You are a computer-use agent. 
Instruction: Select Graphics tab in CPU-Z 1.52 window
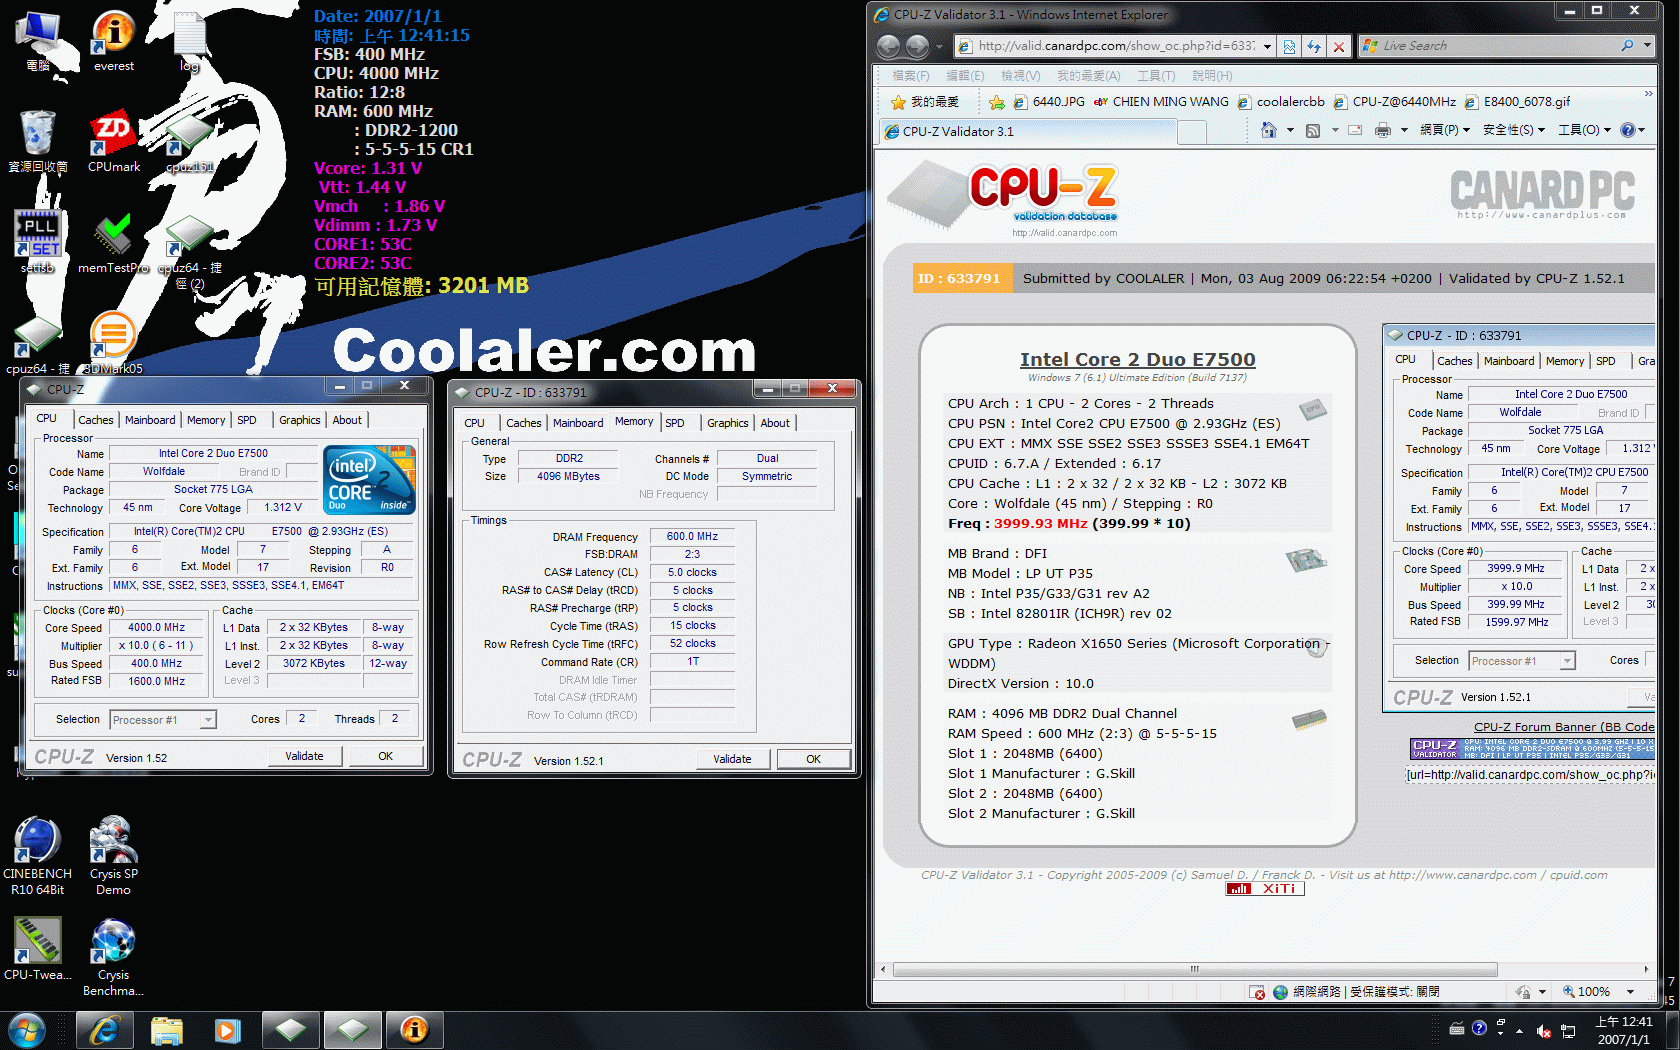(x=300, y=420)
